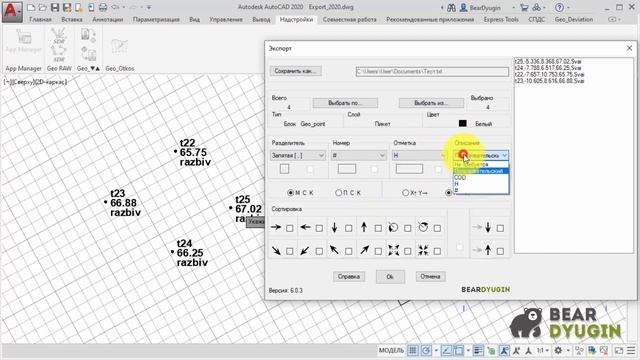Select the X↑ Y→ axis order radio
Screen dimensions: 640x360
(405, 193)
